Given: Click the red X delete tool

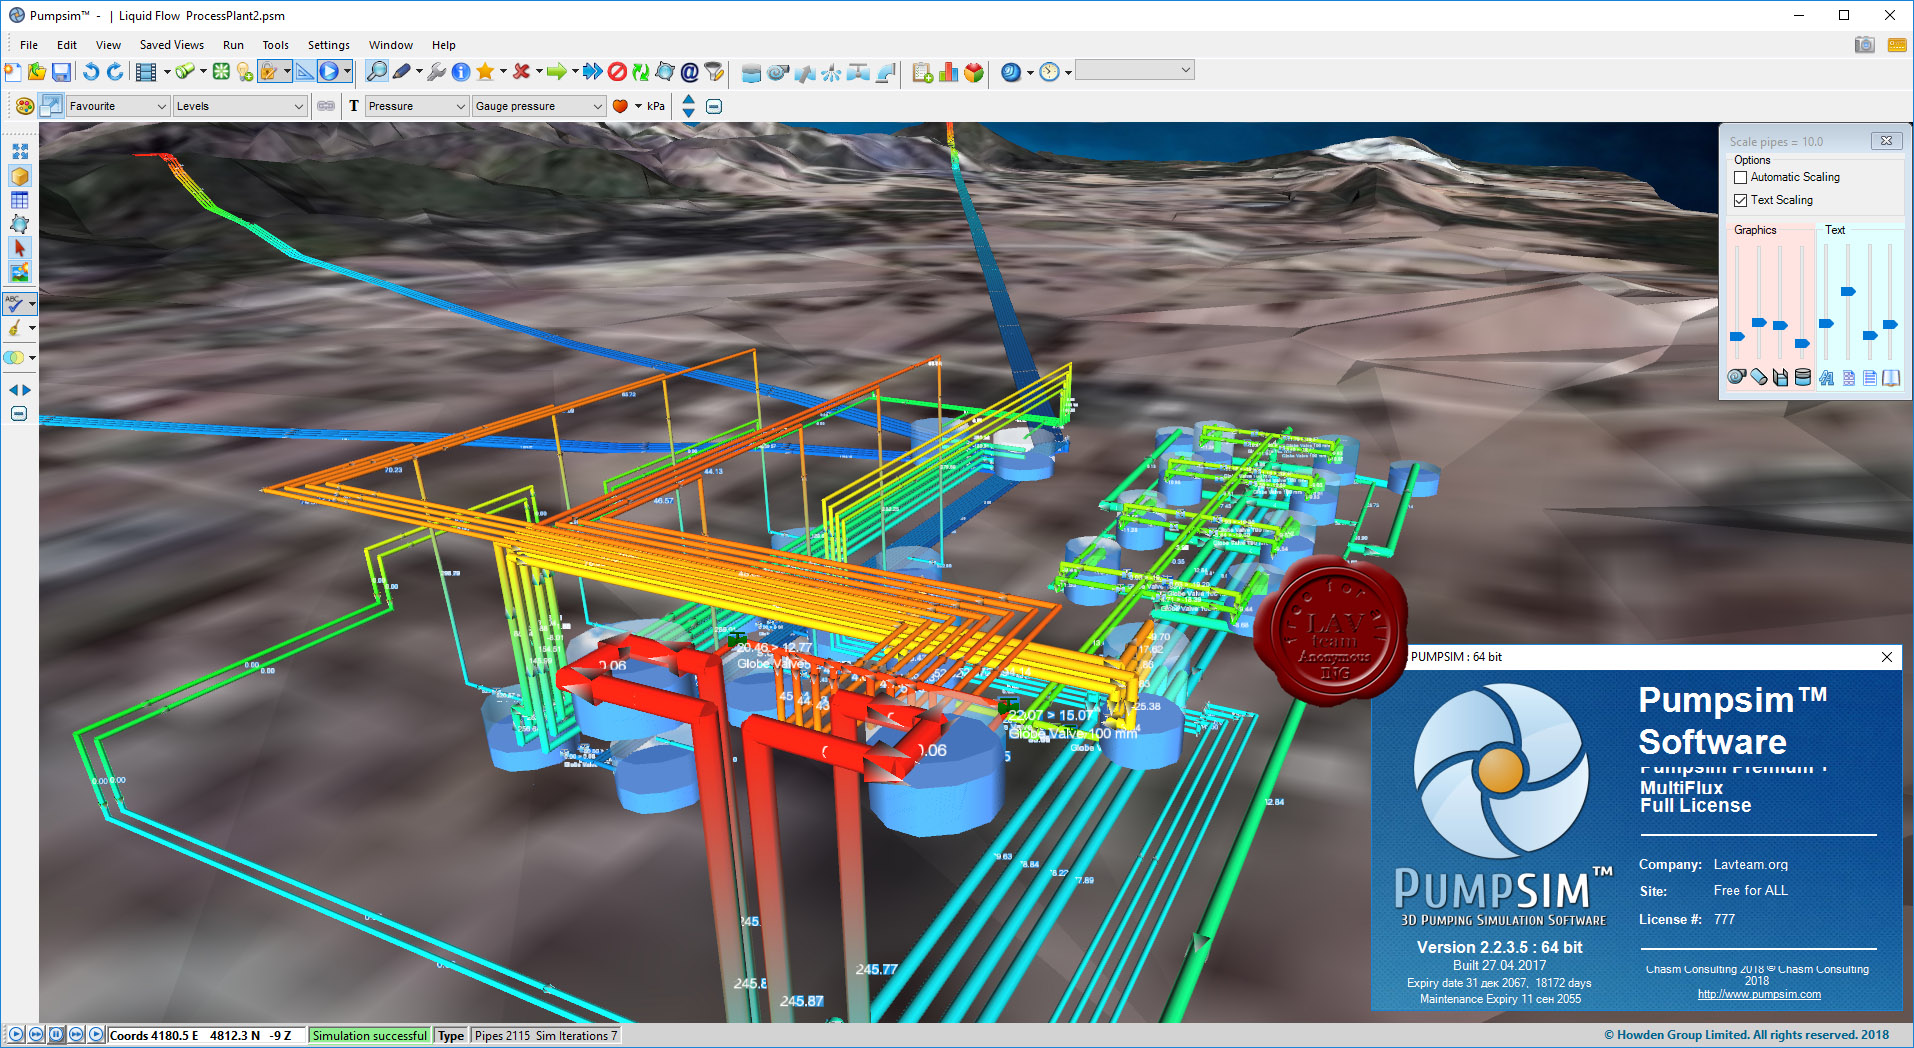Looking at the screenshot, I should (x=521, y=72).
